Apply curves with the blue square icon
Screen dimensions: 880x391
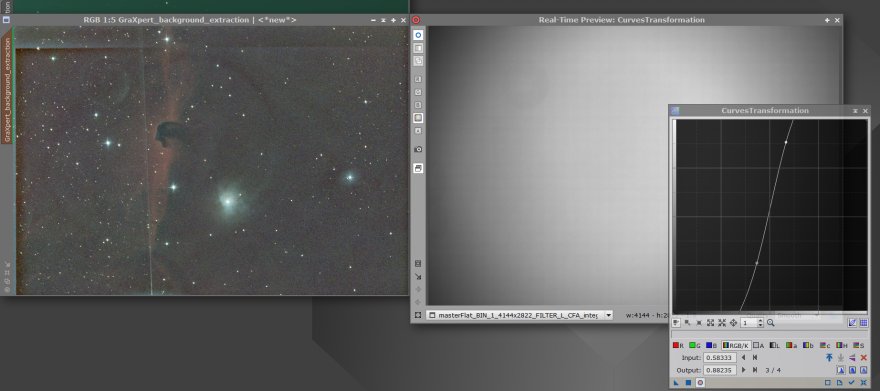pyautogui.click(x=688, y=383)
